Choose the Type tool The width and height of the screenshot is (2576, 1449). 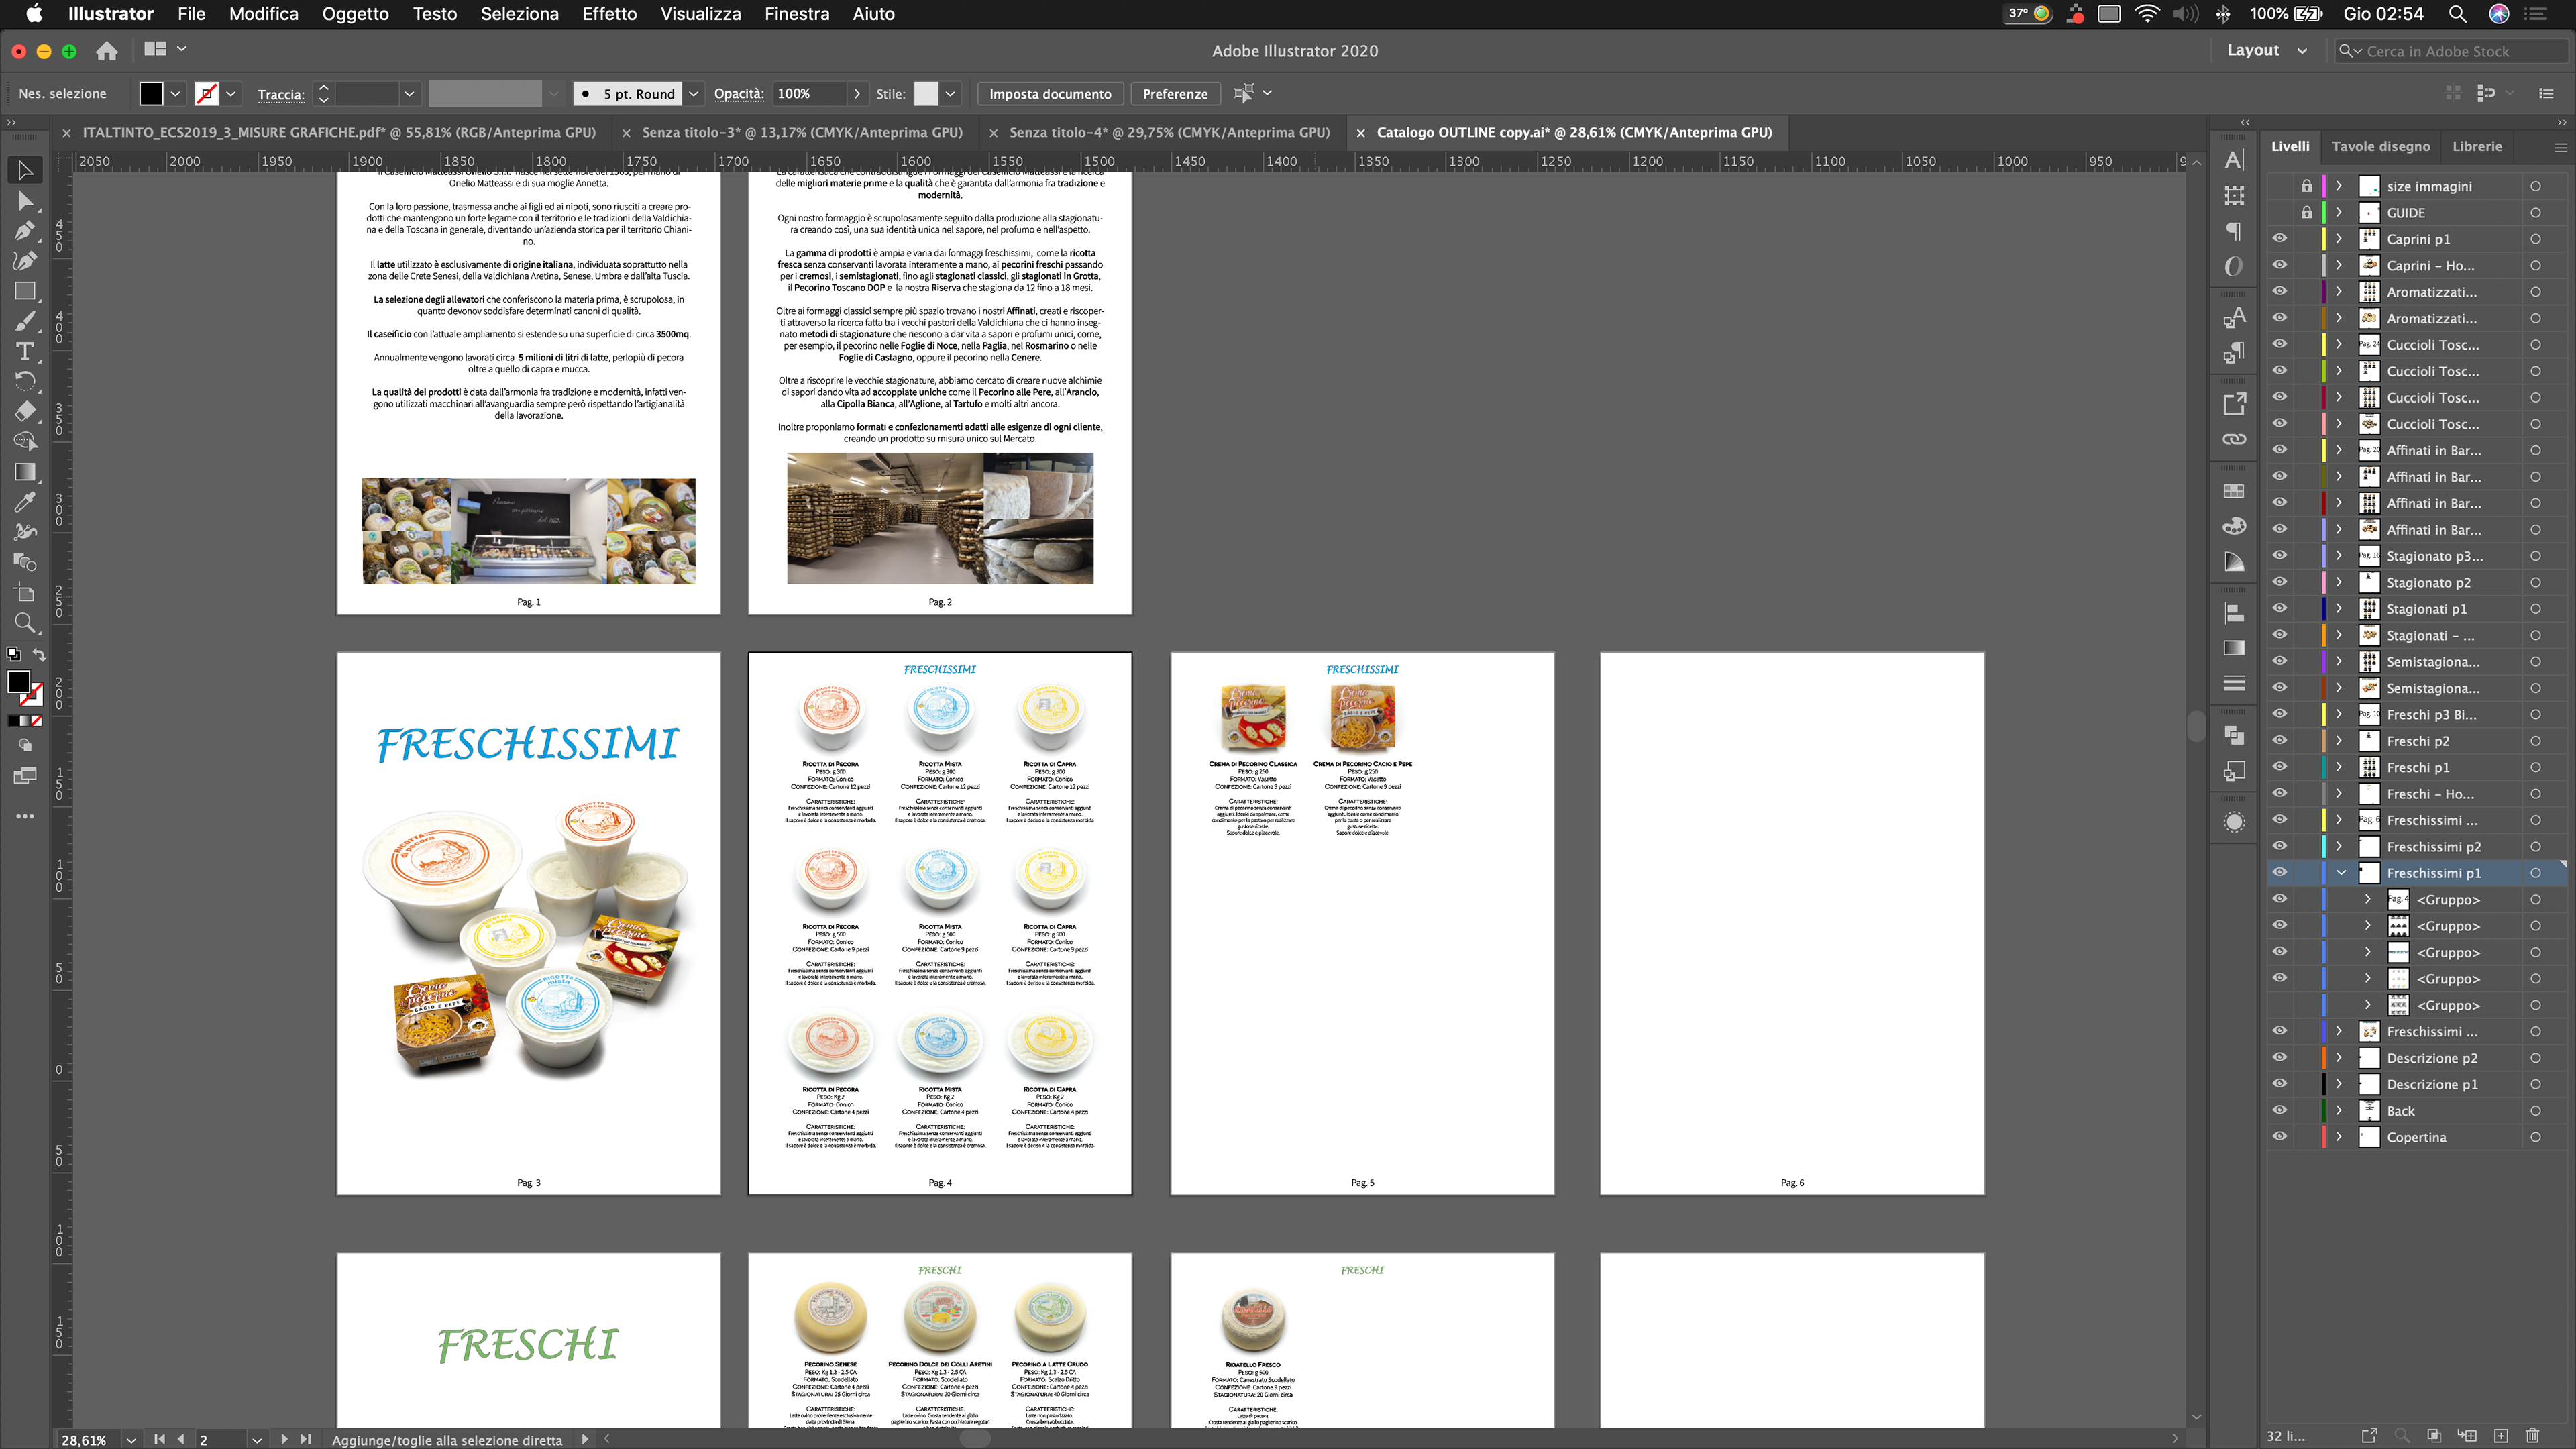click(25, 351)
